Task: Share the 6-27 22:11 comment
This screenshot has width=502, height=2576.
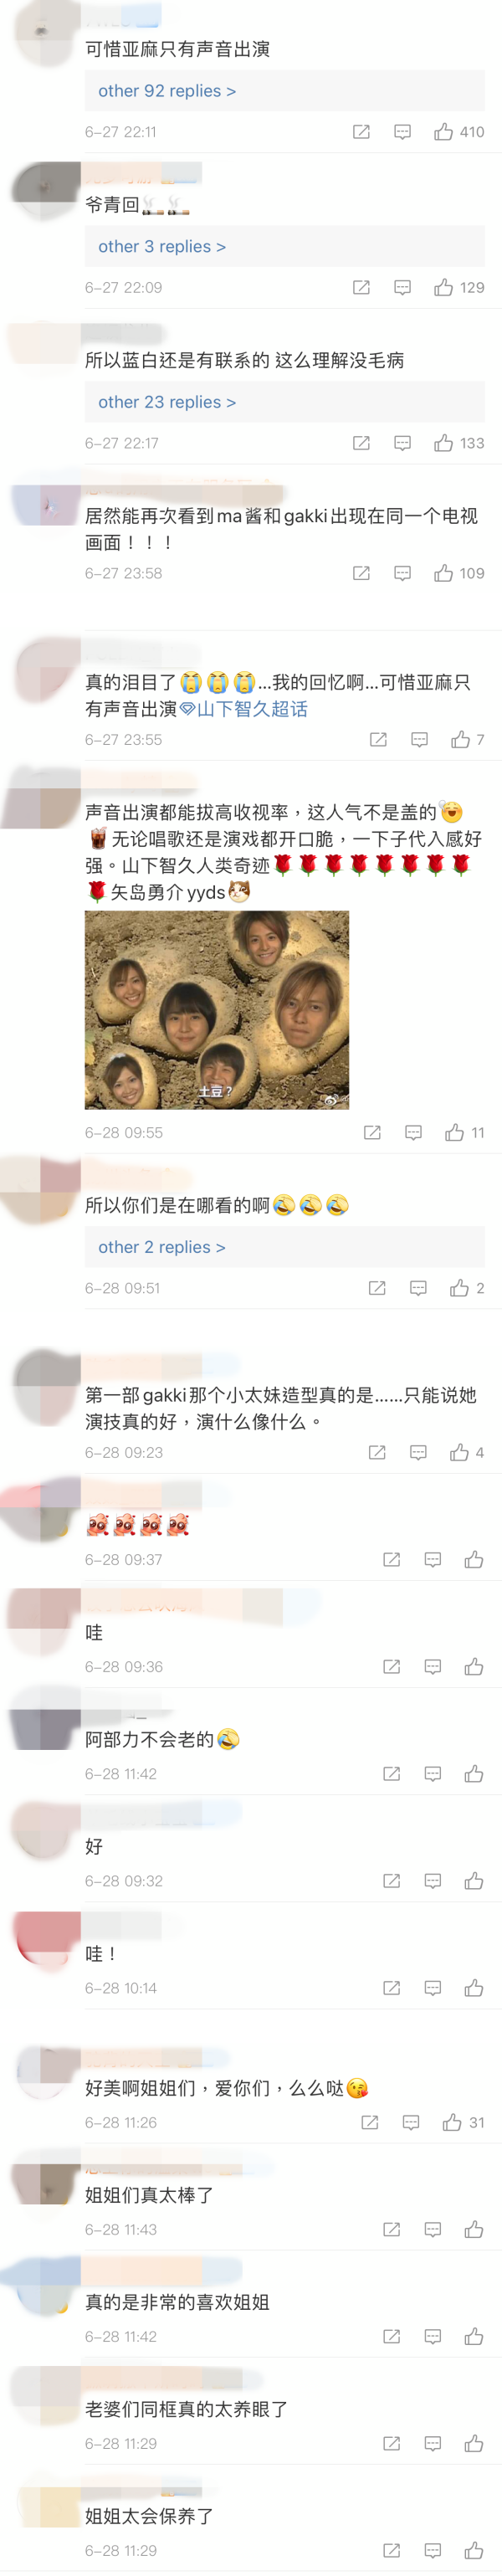Action: [362, 132]
